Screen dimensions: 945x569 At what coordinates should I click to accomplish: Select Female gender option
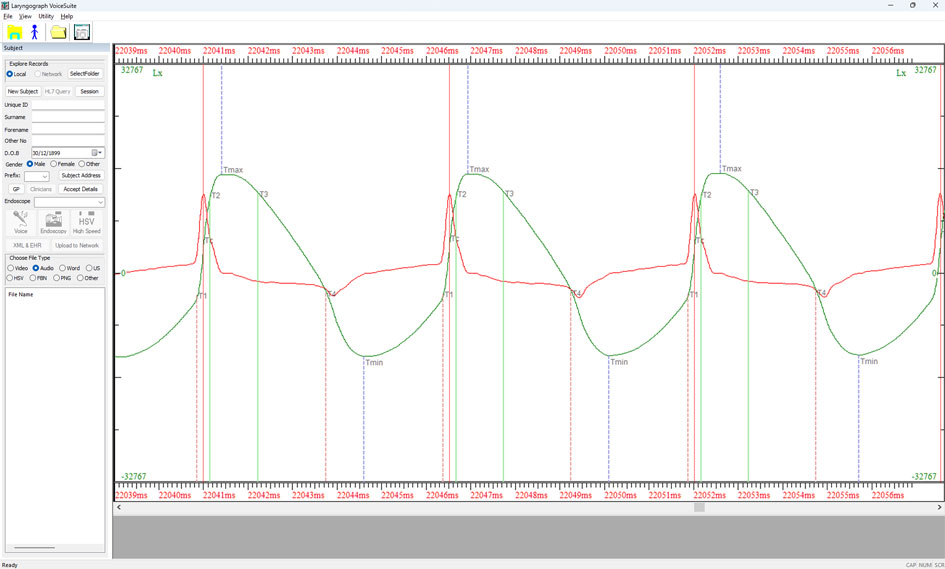click(x=54, y=164)
